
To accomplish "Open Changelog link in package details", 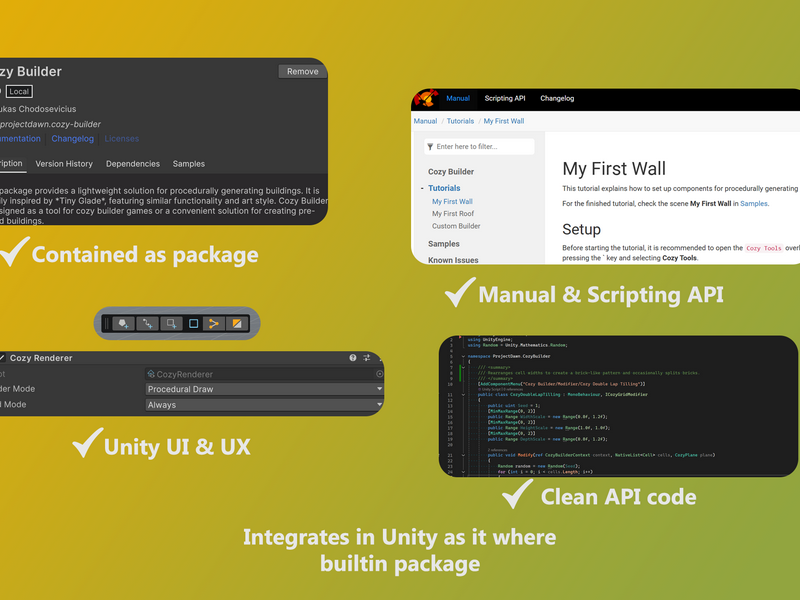I will coord(72,139).
